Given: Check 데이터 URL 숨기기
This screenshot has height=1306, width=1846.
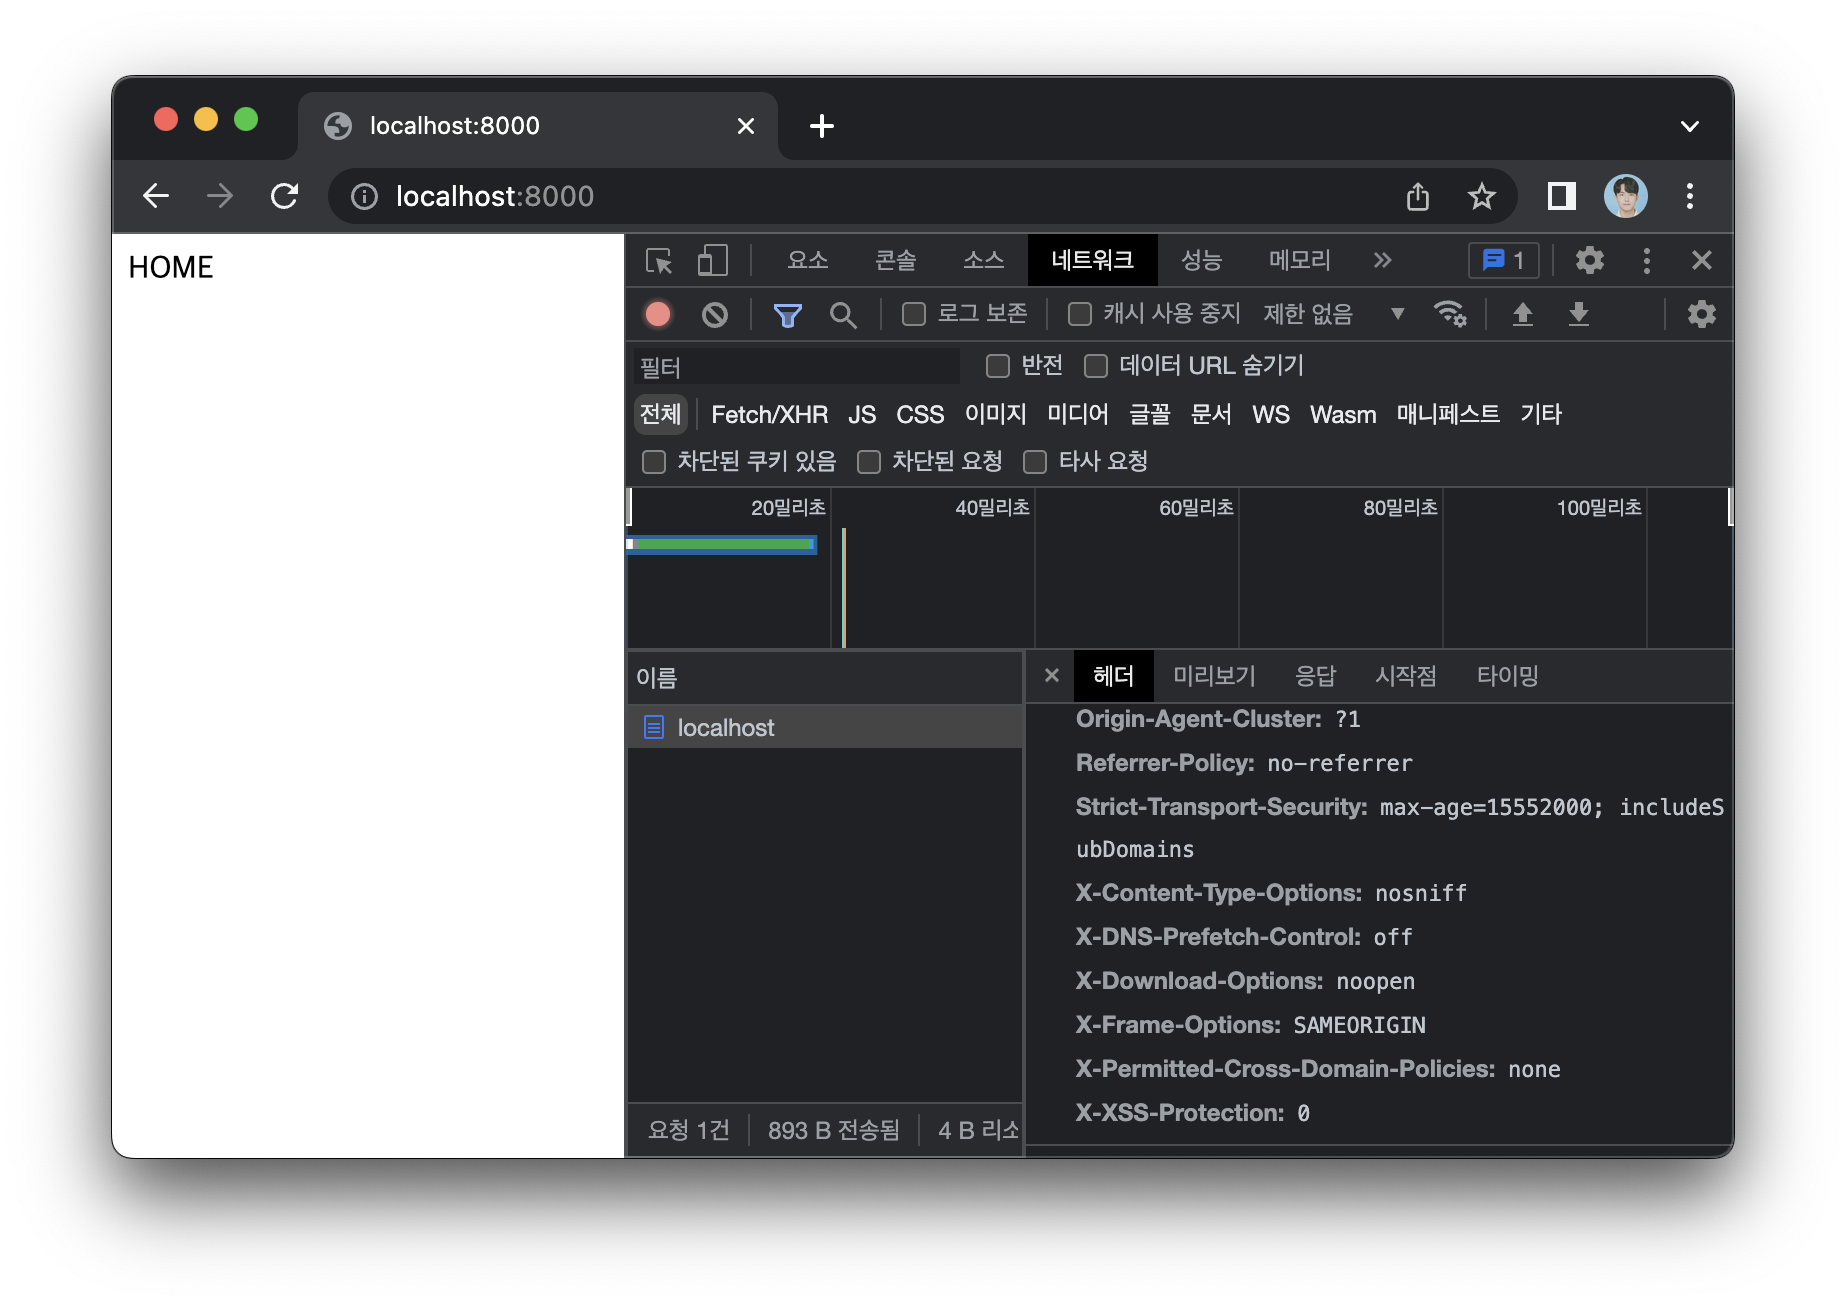Looking at the screenshot, I should [x=1095, y=366].
